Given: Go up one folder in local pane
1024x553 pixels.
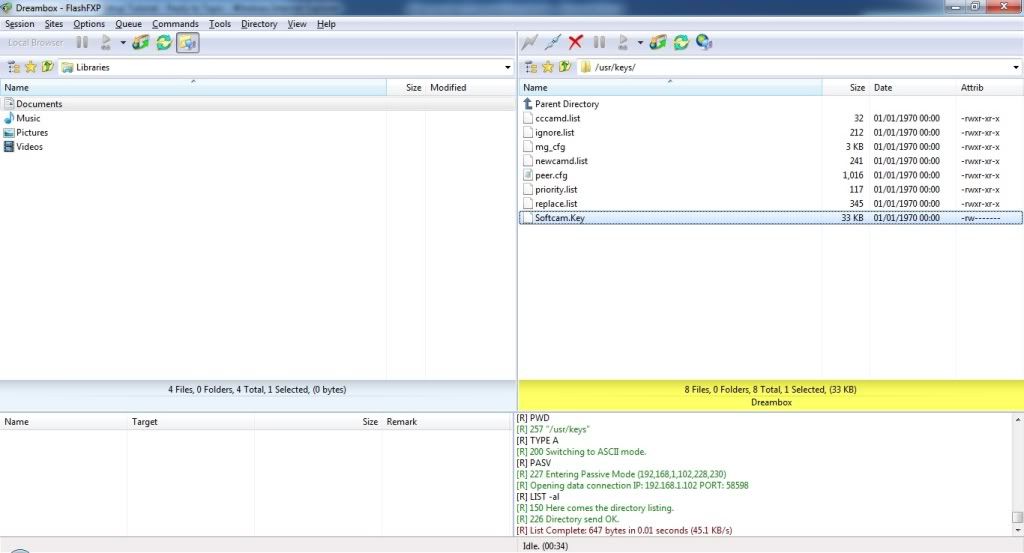Looking at the screenshot, I should point(47,67).
